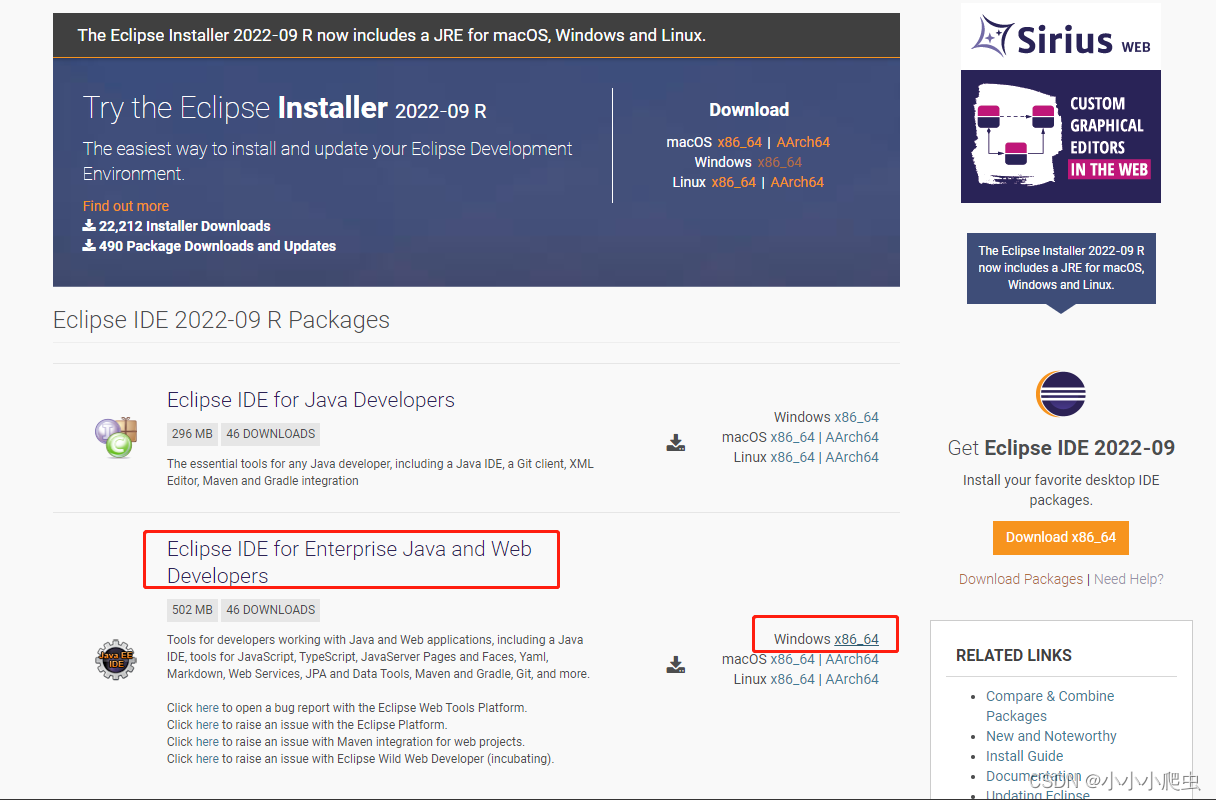Open Compare & Combine Packages link
The height and width of the screenshot is (800, 1216).
point(1050,706)
